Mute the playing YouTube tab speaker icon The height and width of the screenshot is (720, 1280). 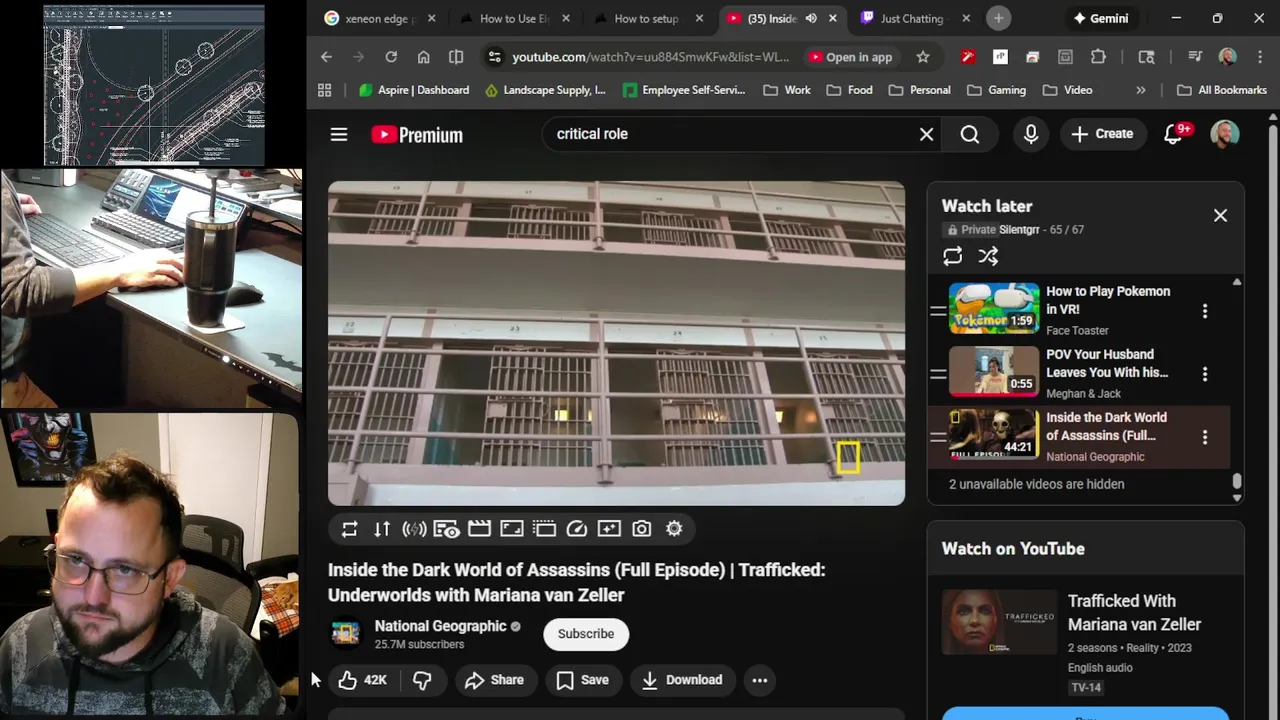pyautogui.click(x=811, y=18)
